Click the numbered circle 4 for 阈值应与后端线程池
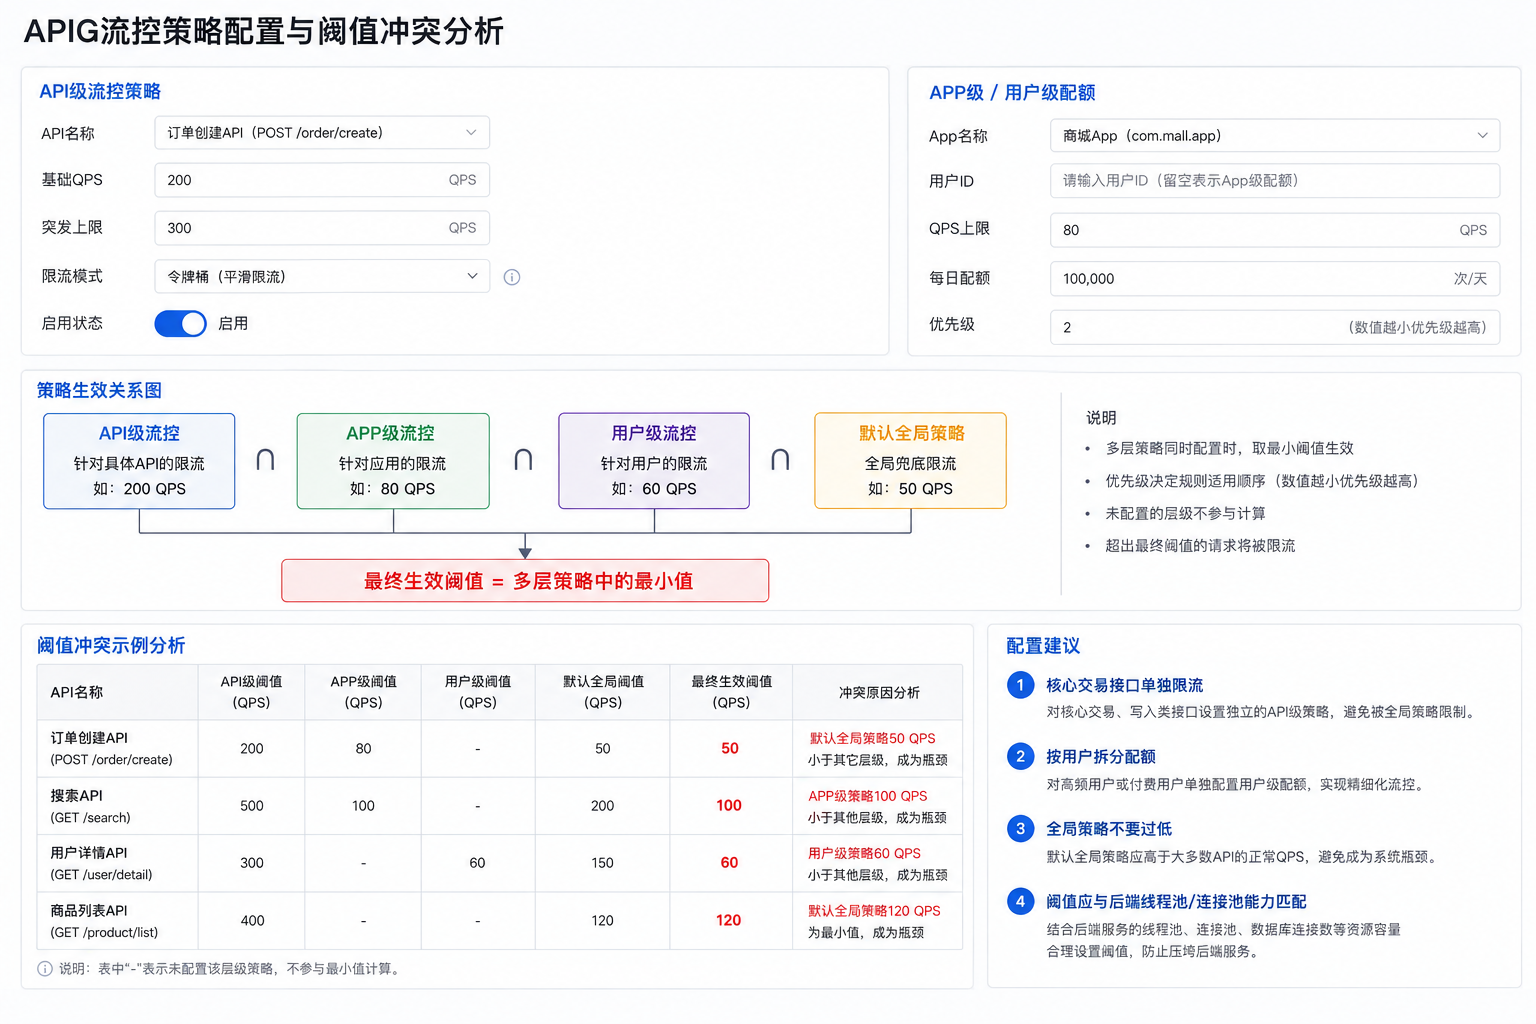Screen dimensions: 1536x1024 coord(1020,901)
